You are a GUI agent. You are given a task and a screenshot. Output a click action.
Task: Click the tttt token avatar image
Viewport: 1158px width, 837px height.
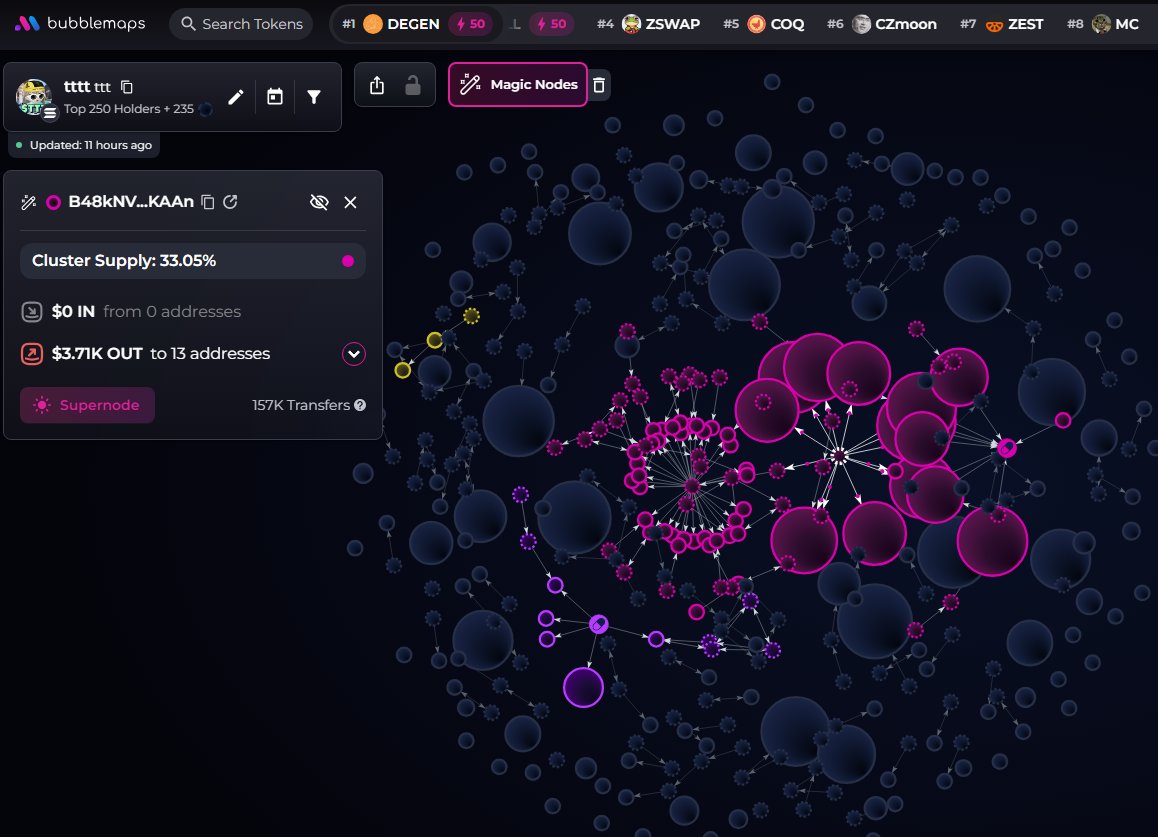[x=34, y=97]
